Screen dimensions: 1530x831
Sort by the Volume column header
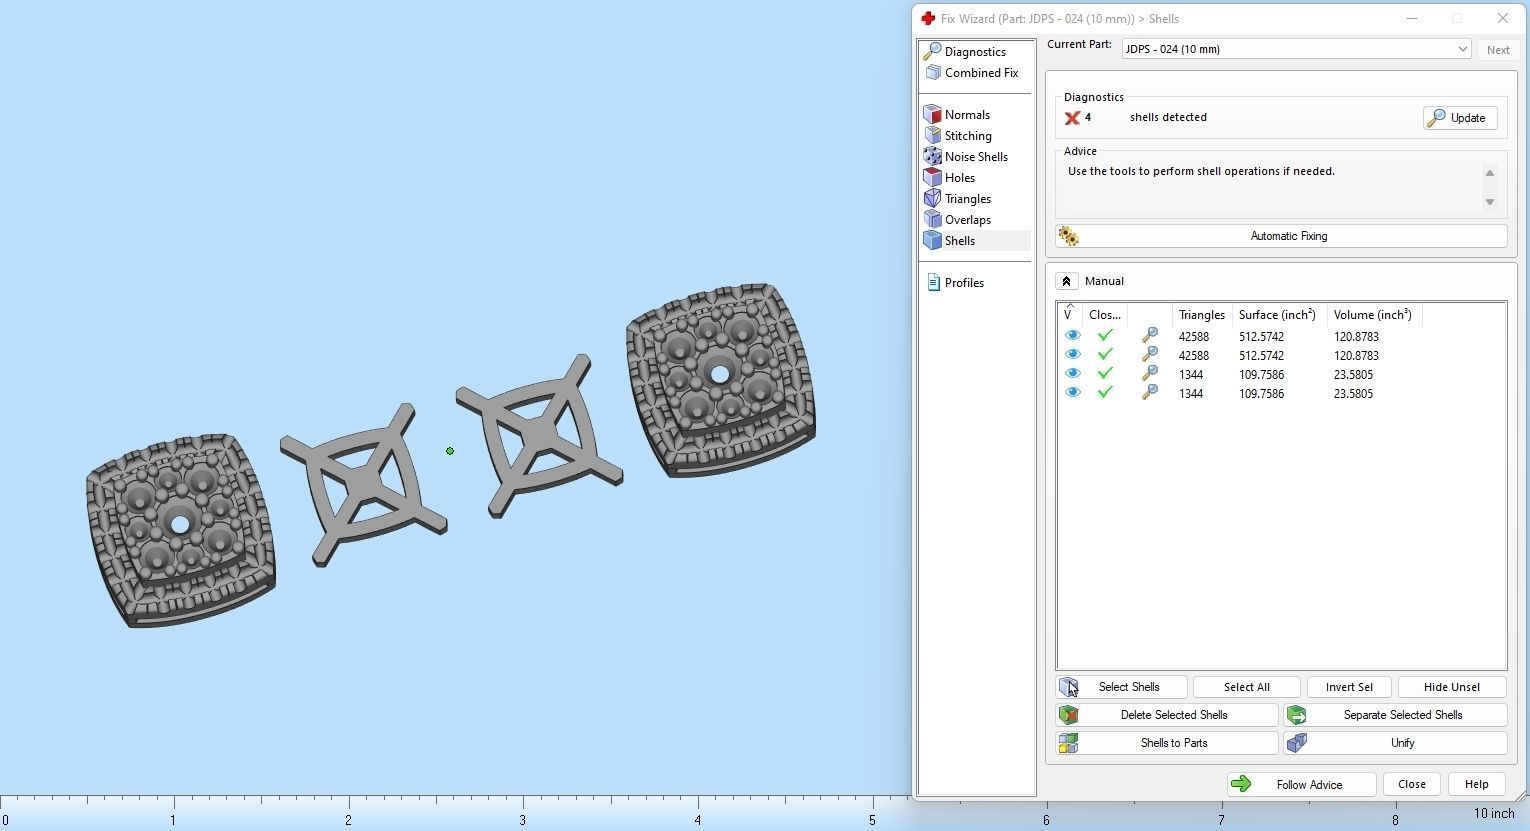(x=1373, y=315)
